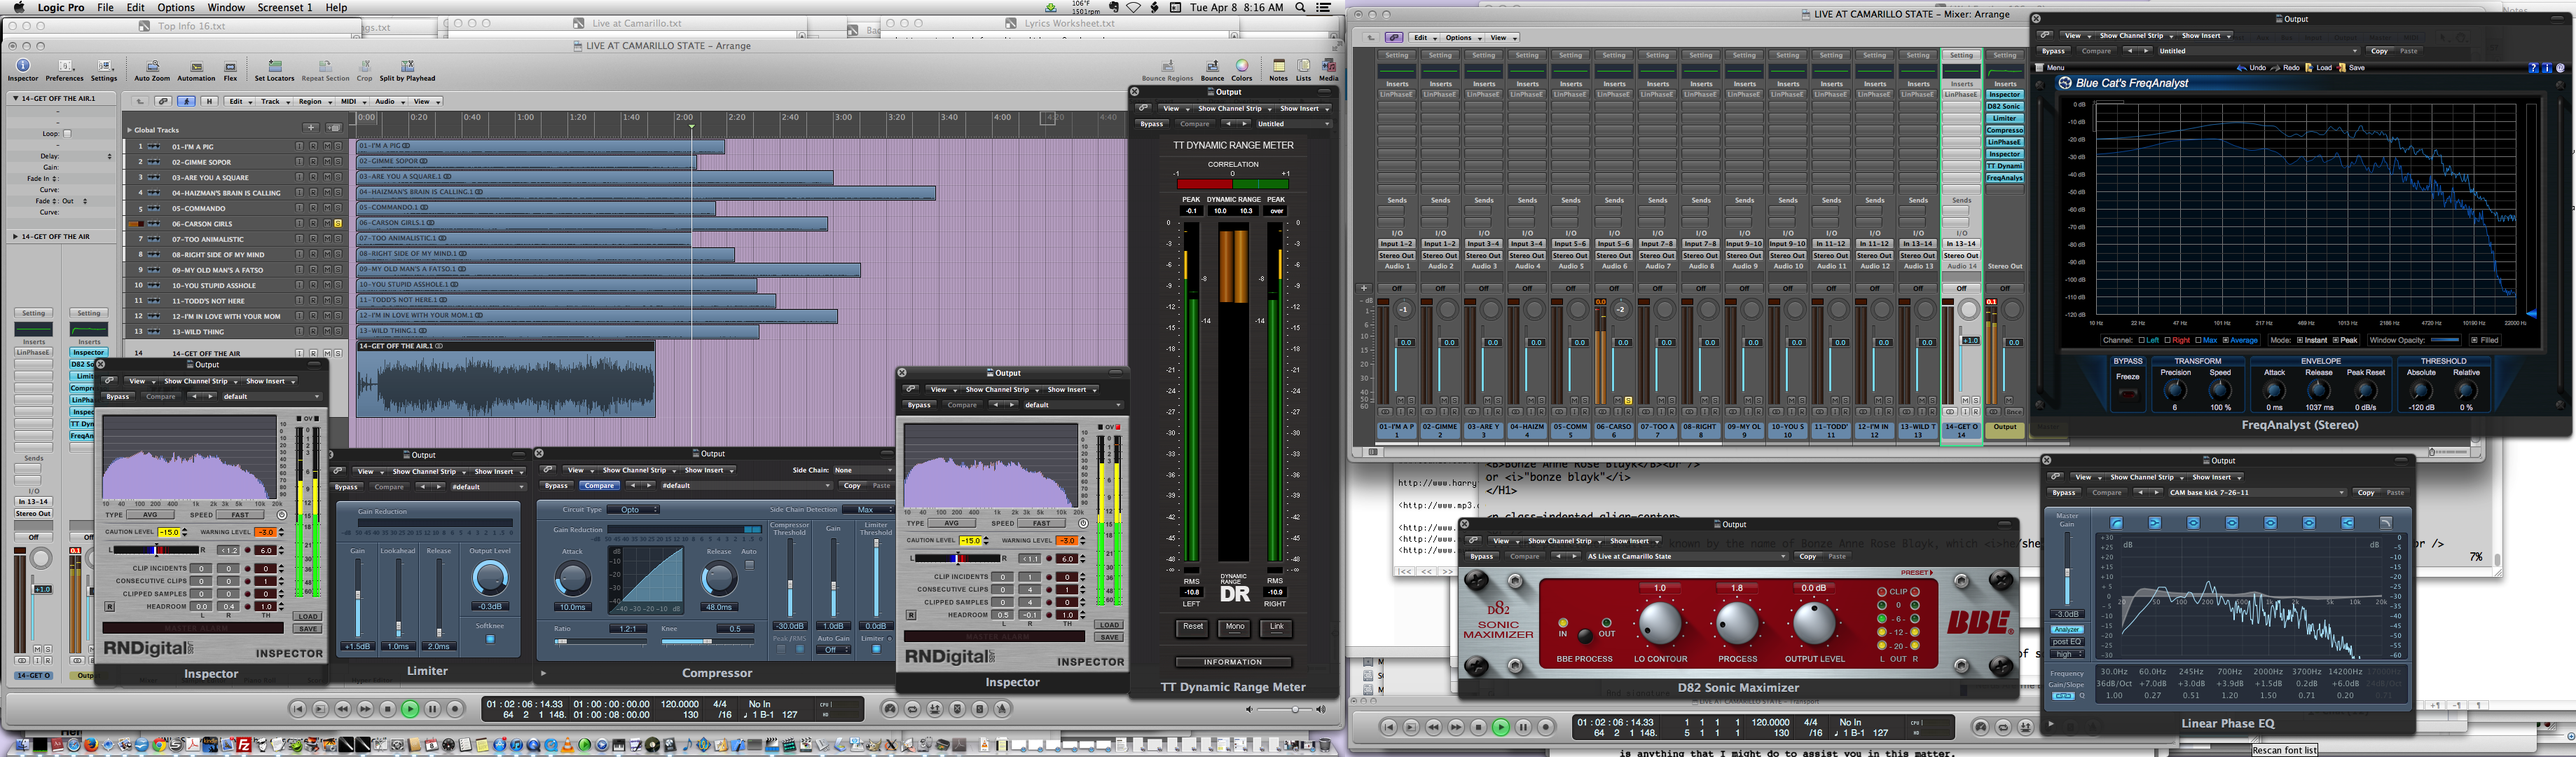The height and width of the screenshot is (757, 2576).
Task: Open the Region dropdown in Arrange area
Action: pos(314,101)
